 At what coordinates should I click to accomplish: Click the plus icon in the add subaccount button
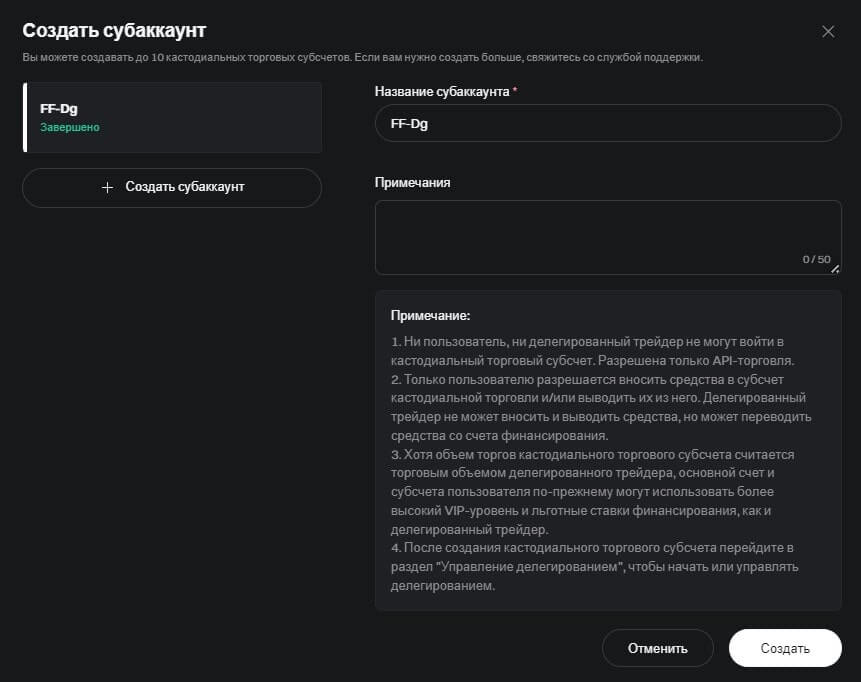(108, 187)
